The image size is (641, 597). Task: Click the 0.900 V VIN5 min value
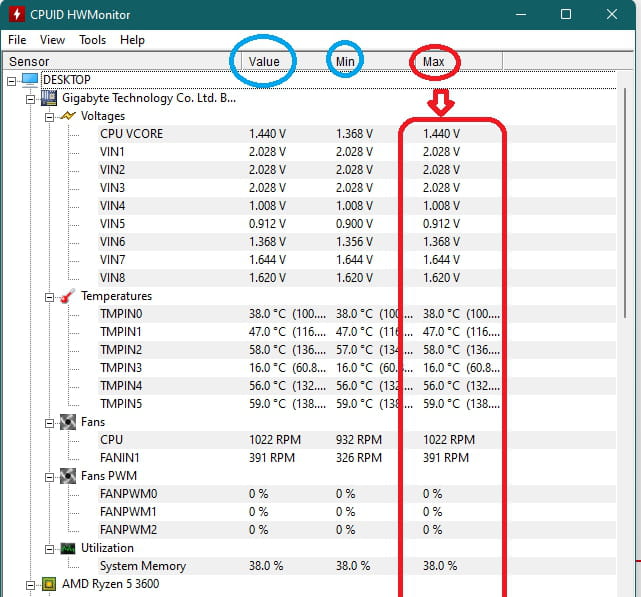pos(354,224)
